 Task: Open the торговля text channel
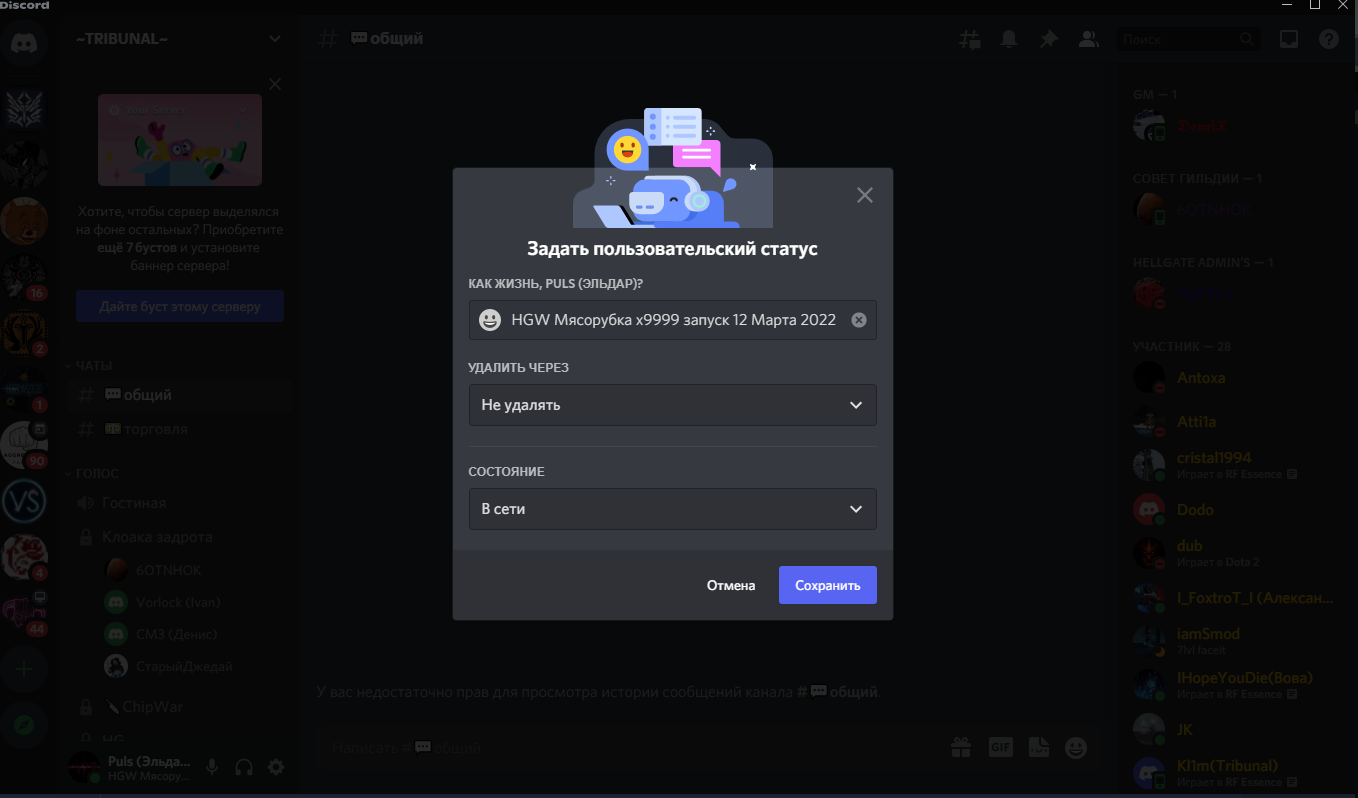pos(180,429)
